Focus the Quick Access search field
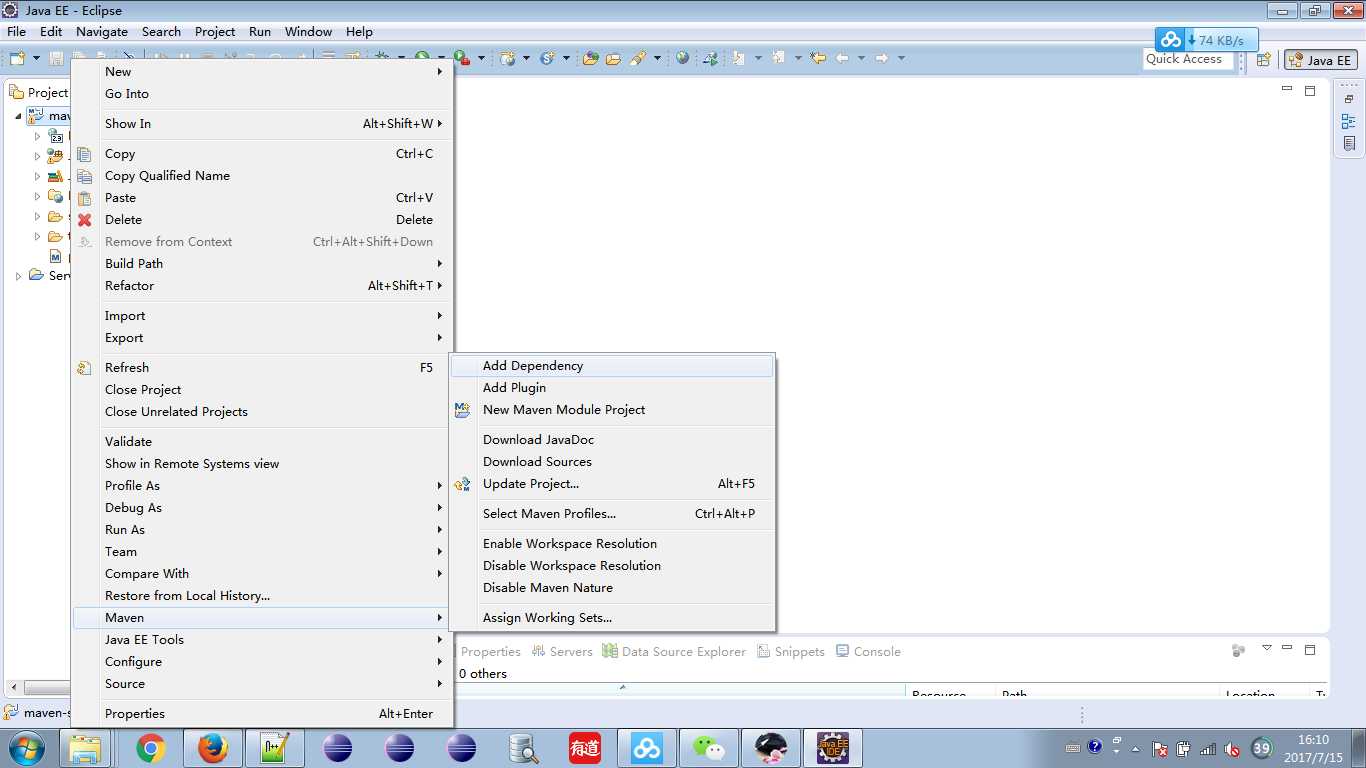This screenshot has height=768, width=1366. click(x=1190, y=59)
